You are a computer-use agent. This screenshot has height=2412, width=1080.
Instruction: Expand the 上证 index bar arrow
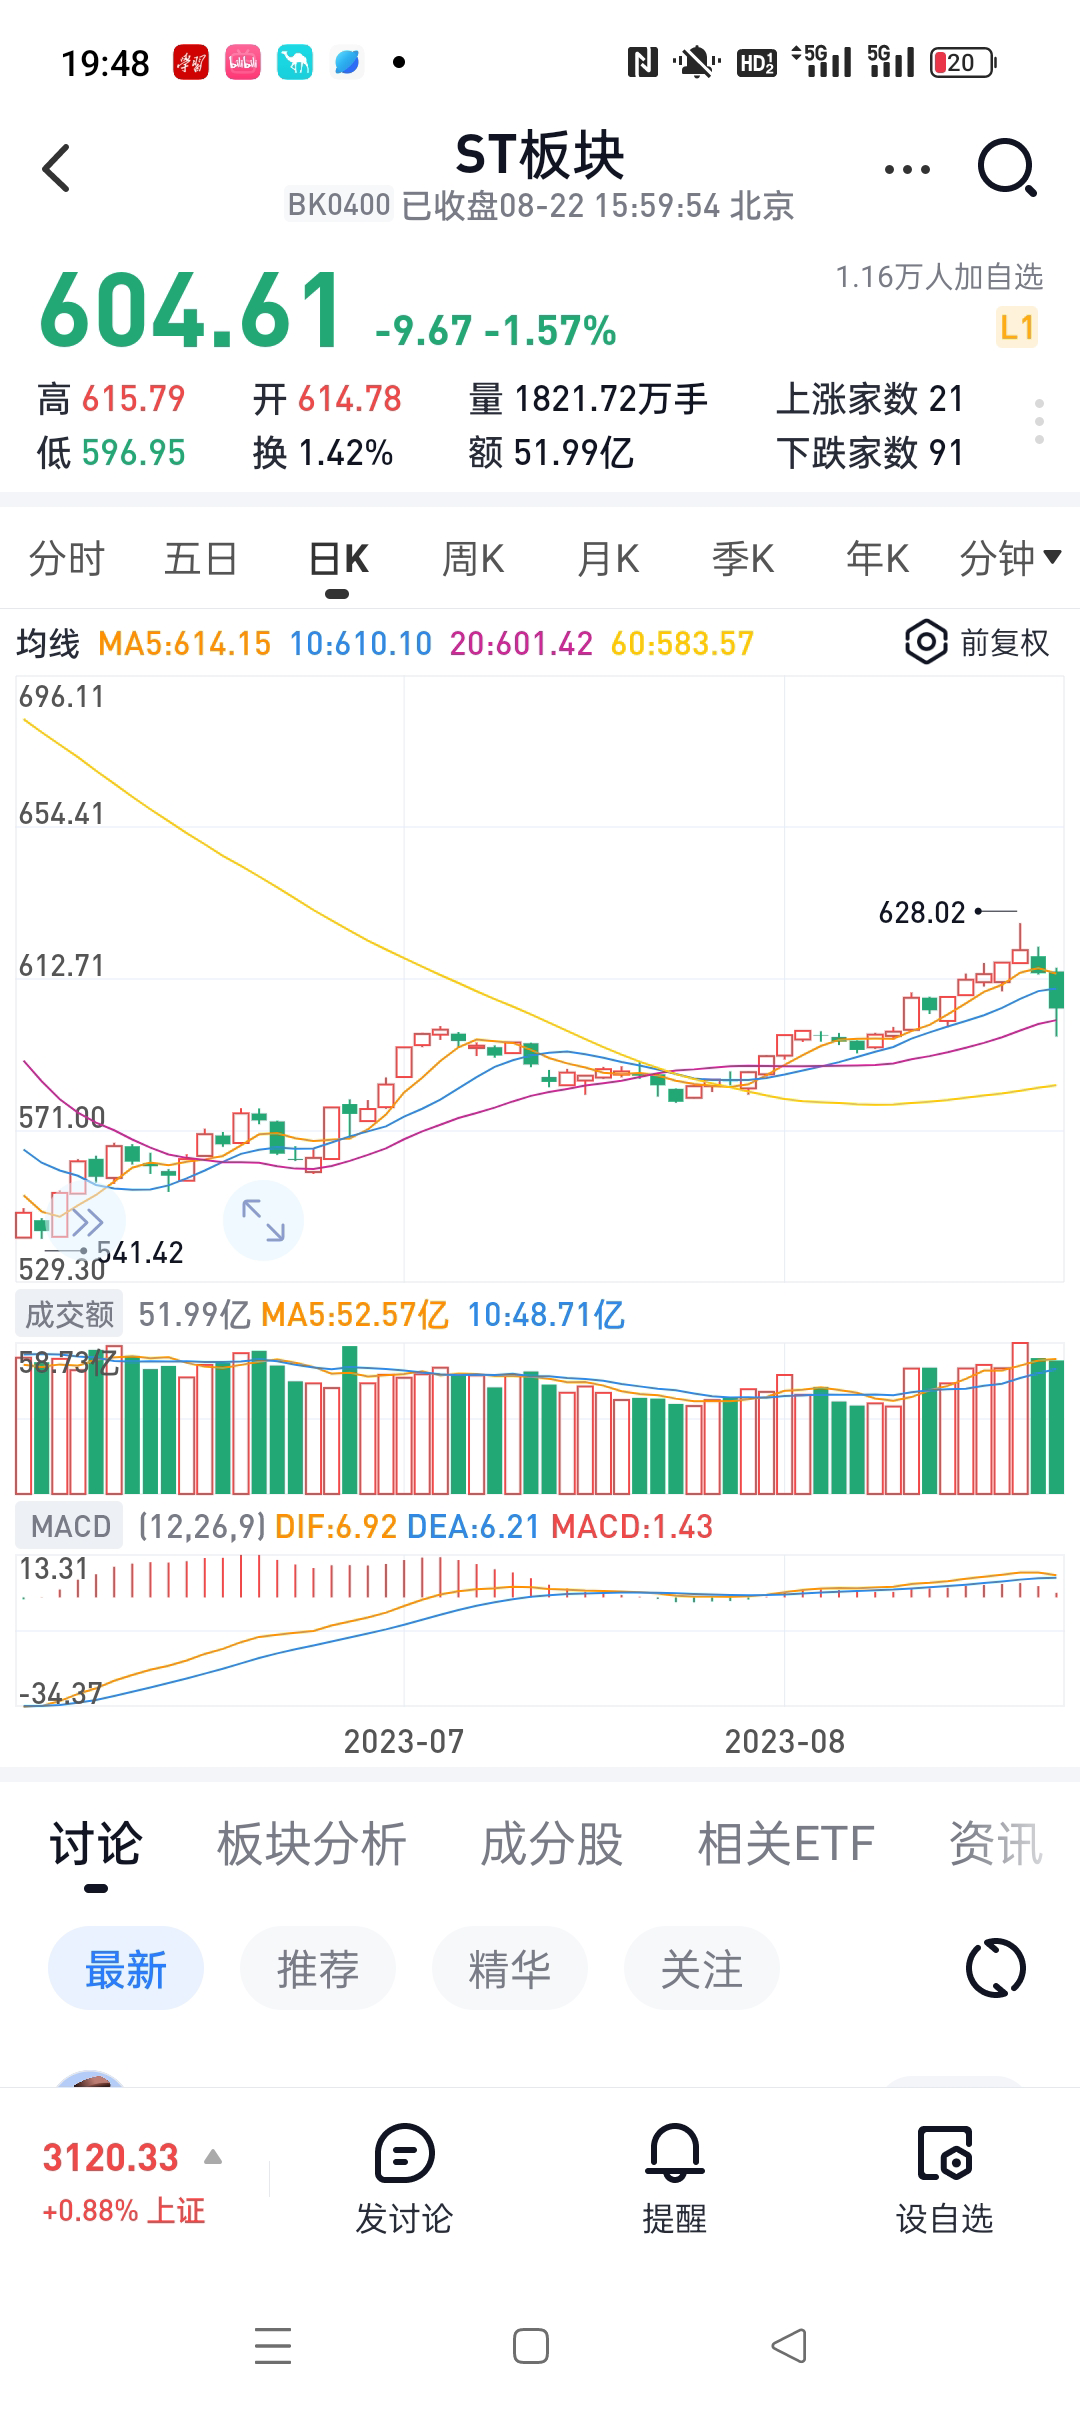coord(213,2157)
